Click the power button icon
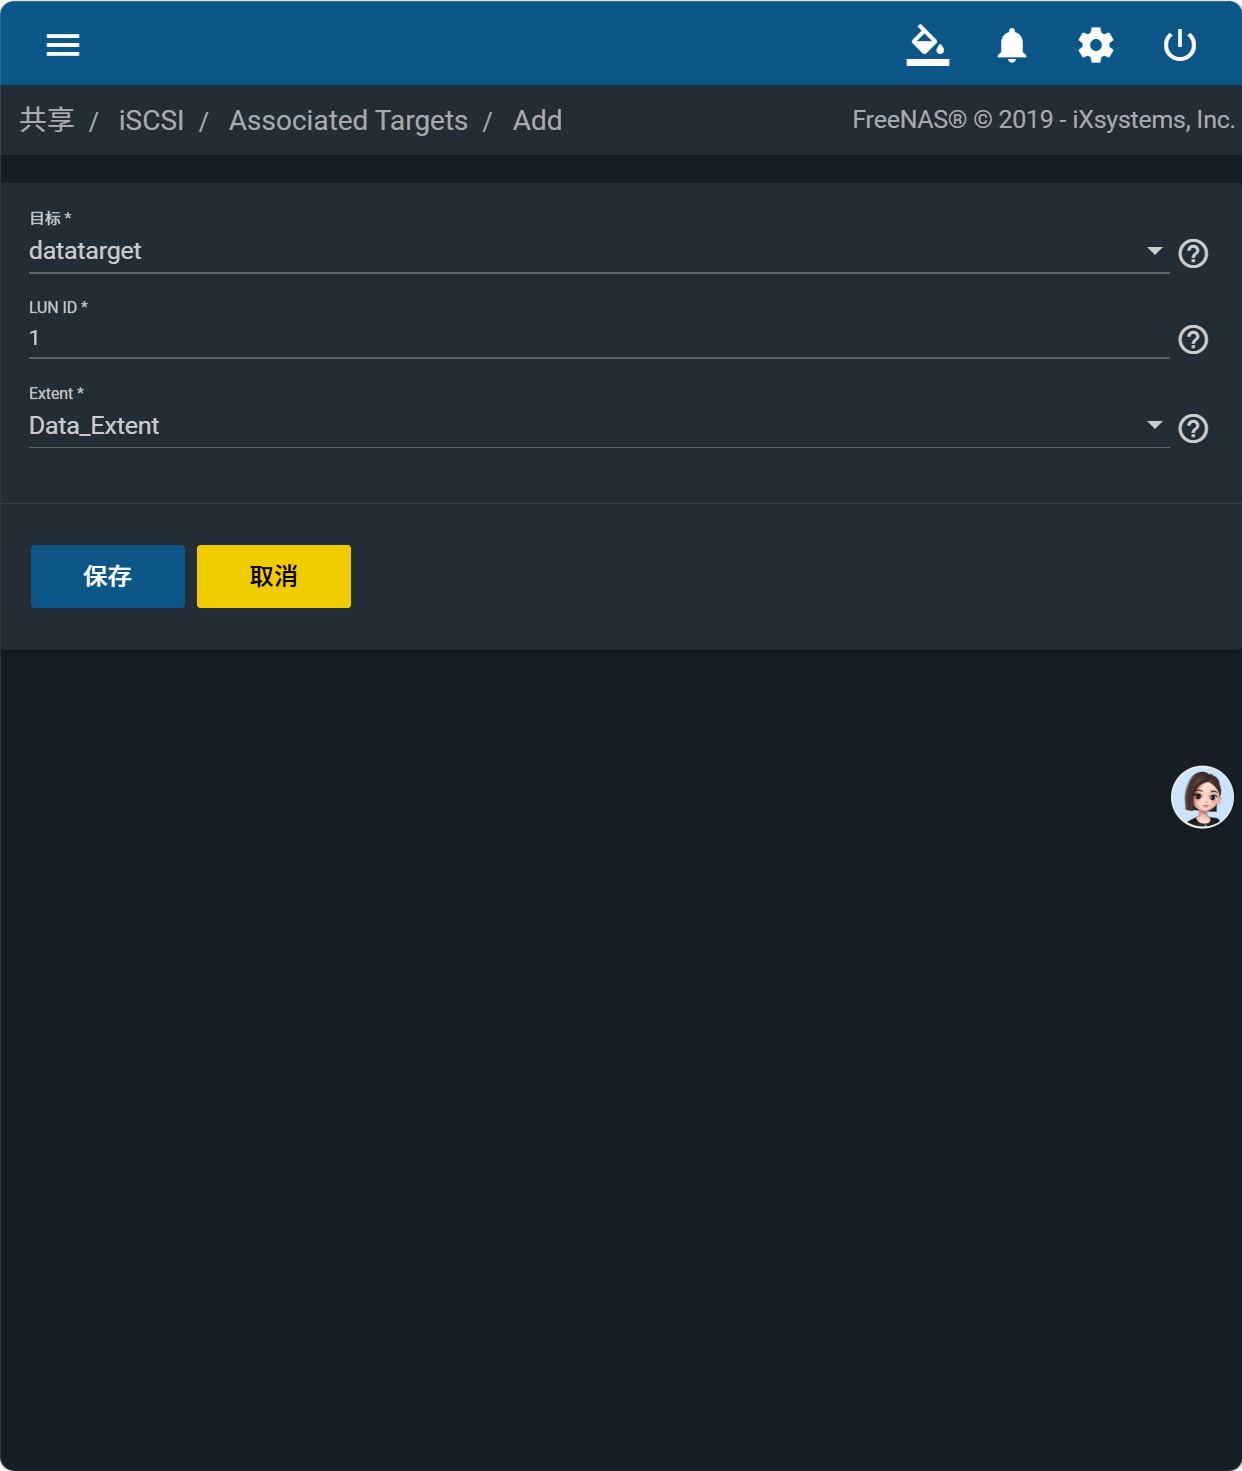Screen dimensions: 1242x1471 click(1180, 45)
